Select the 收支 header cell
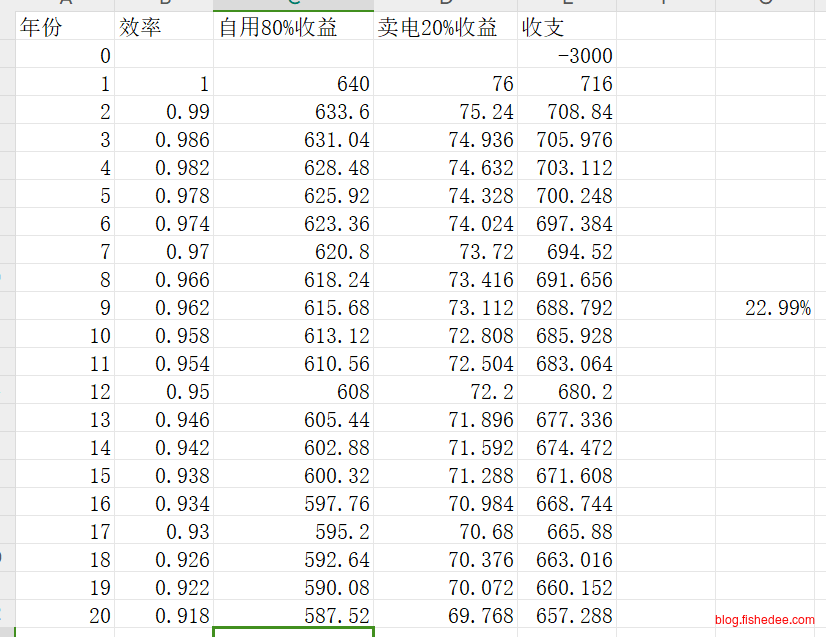The image size is (826, 637). point(566,27)
